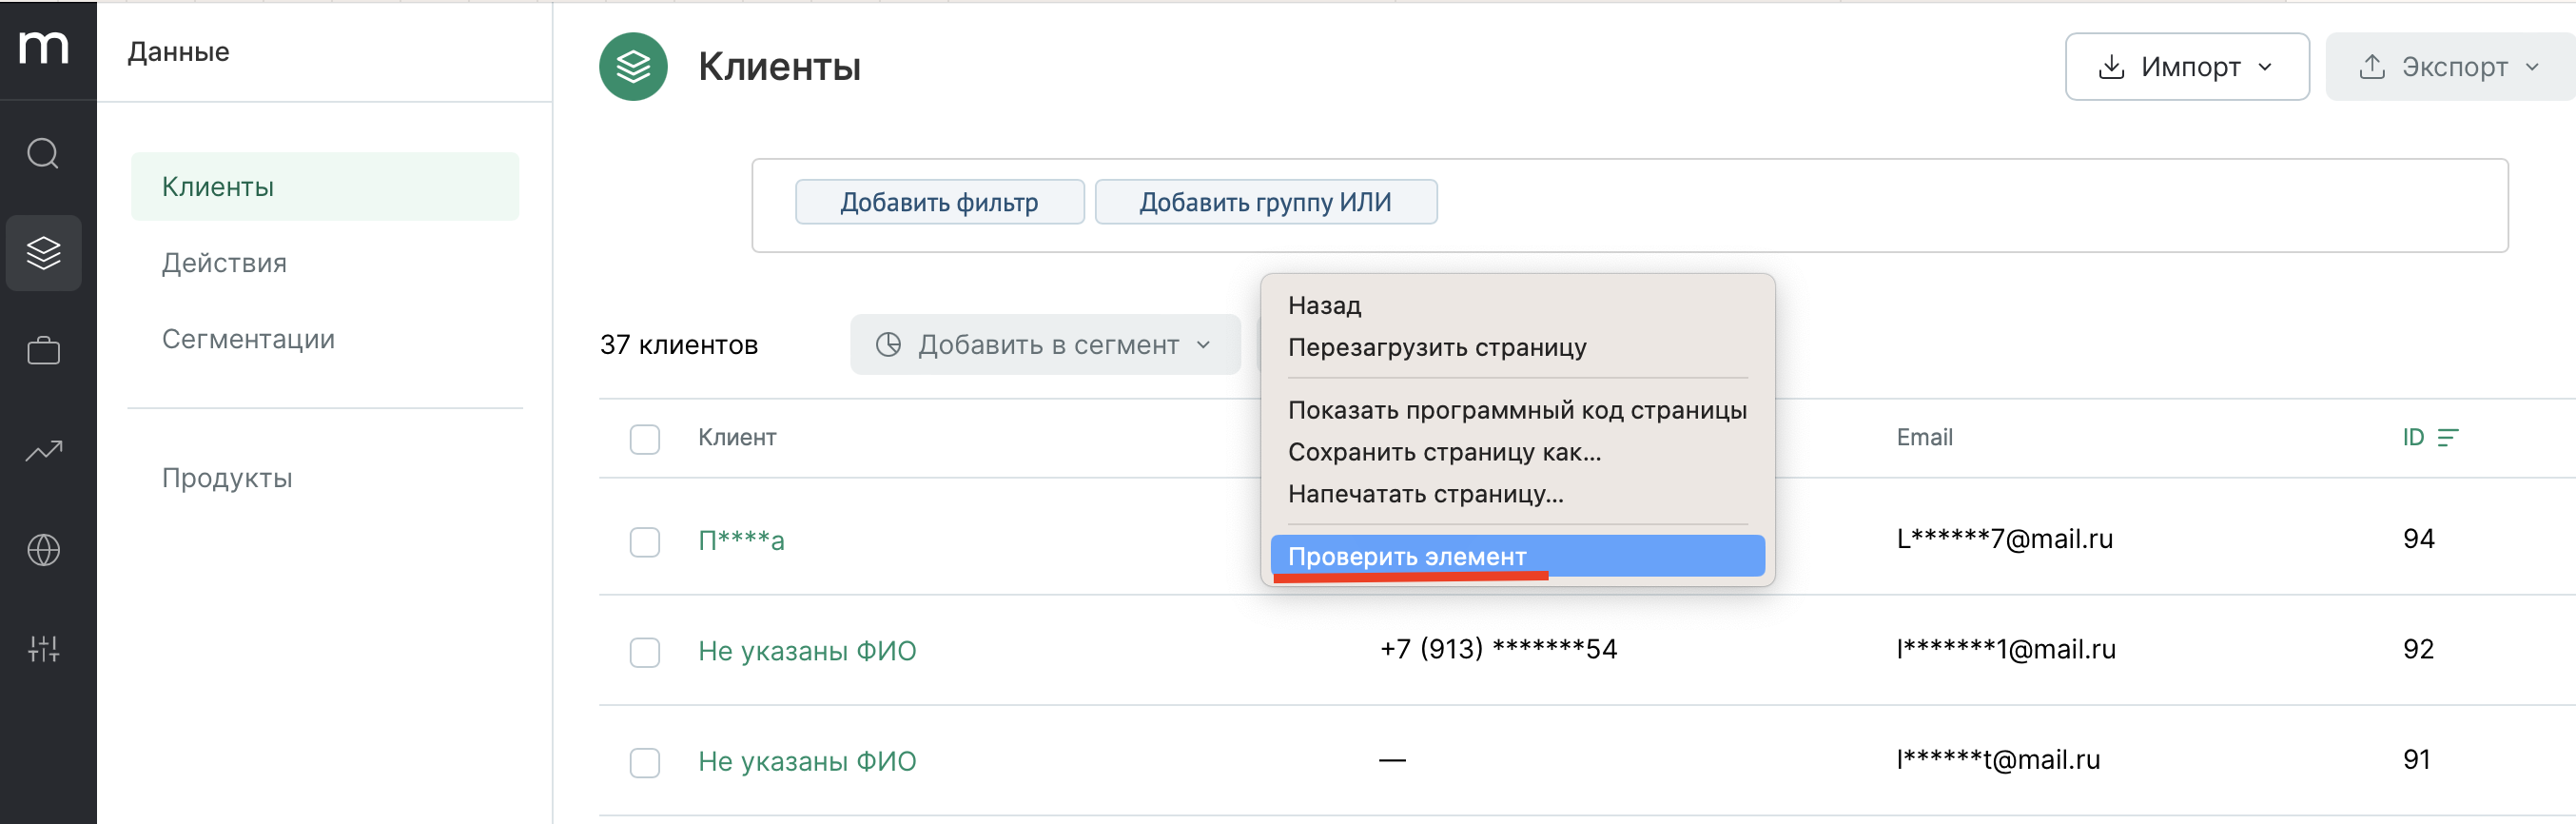The image size is (2576, 824).
Task: Sort by ID column header
Action: (x=2413, y=437)
